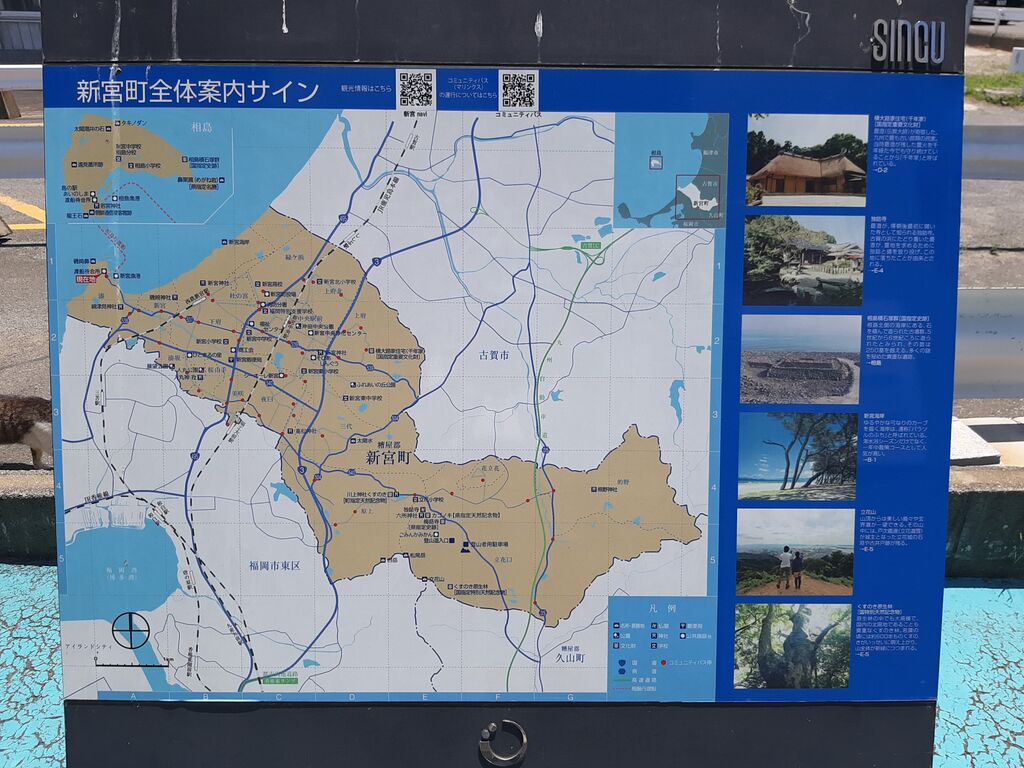
Task: Click the distance scale bar
Action: [133, 664]
